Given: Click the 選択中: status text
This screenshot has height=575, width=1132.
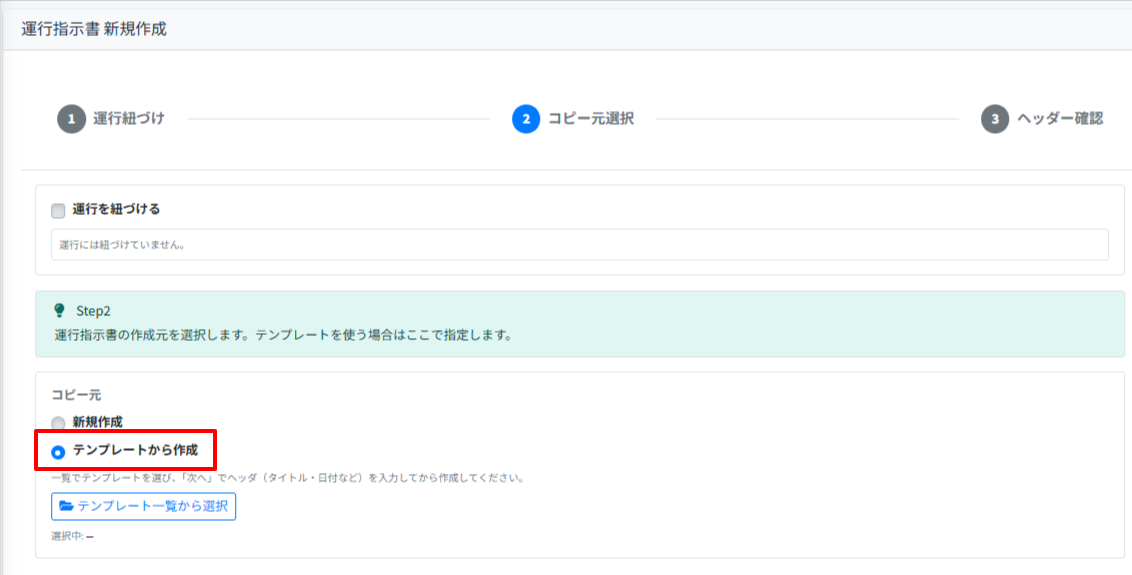Looking at the screenshot, I should click(72, 537).
